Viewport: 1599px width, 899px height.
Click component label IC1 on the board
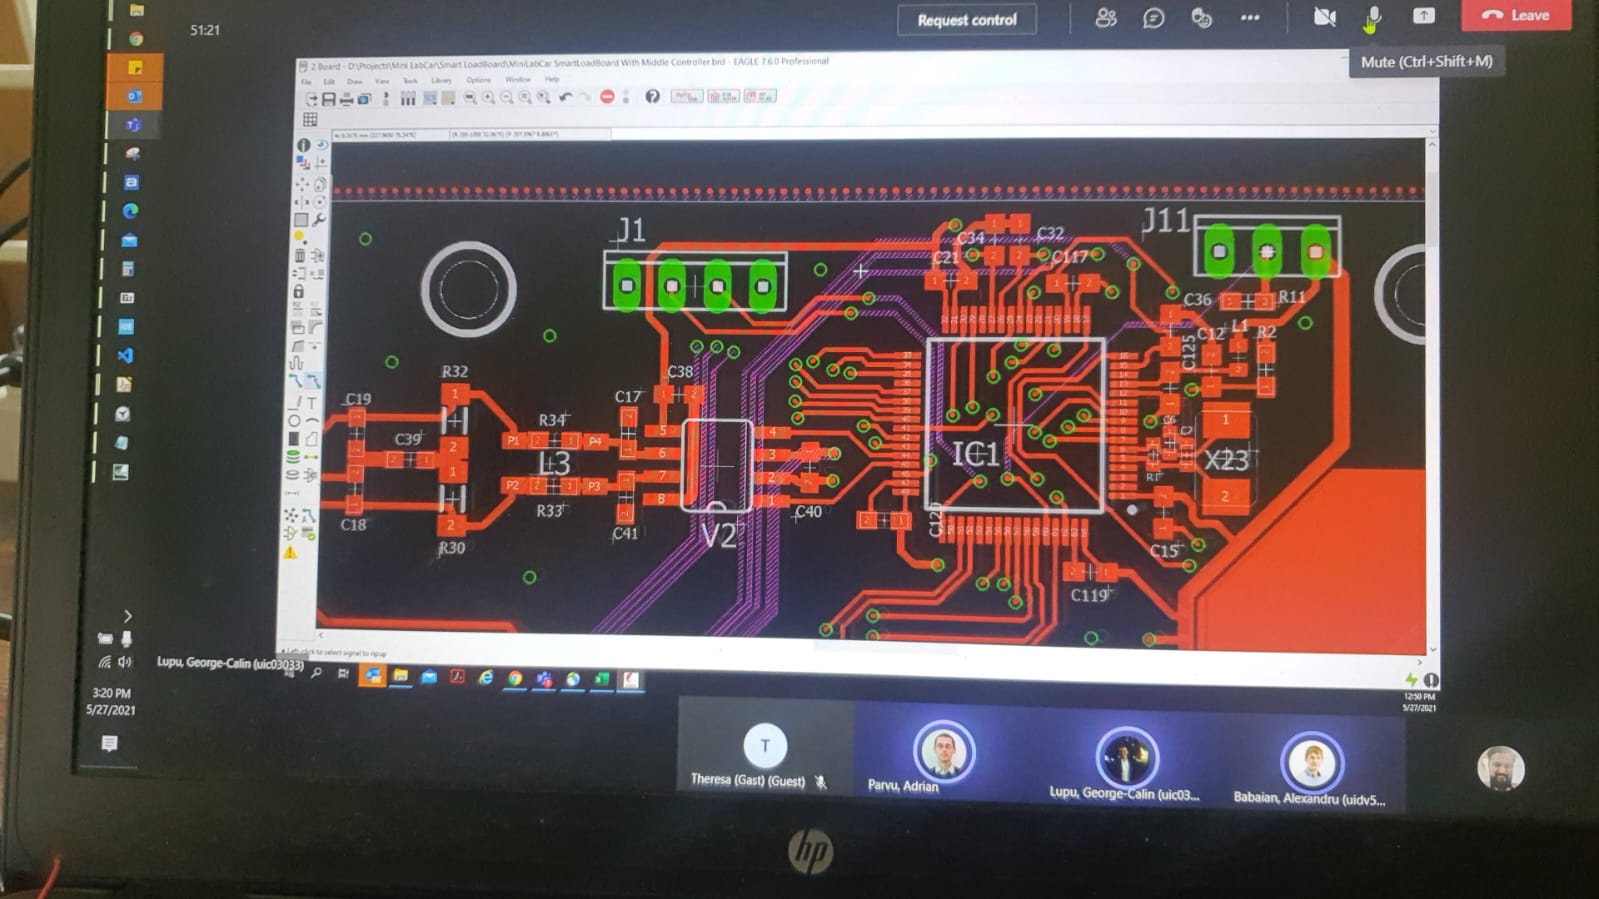pos(974,455)
